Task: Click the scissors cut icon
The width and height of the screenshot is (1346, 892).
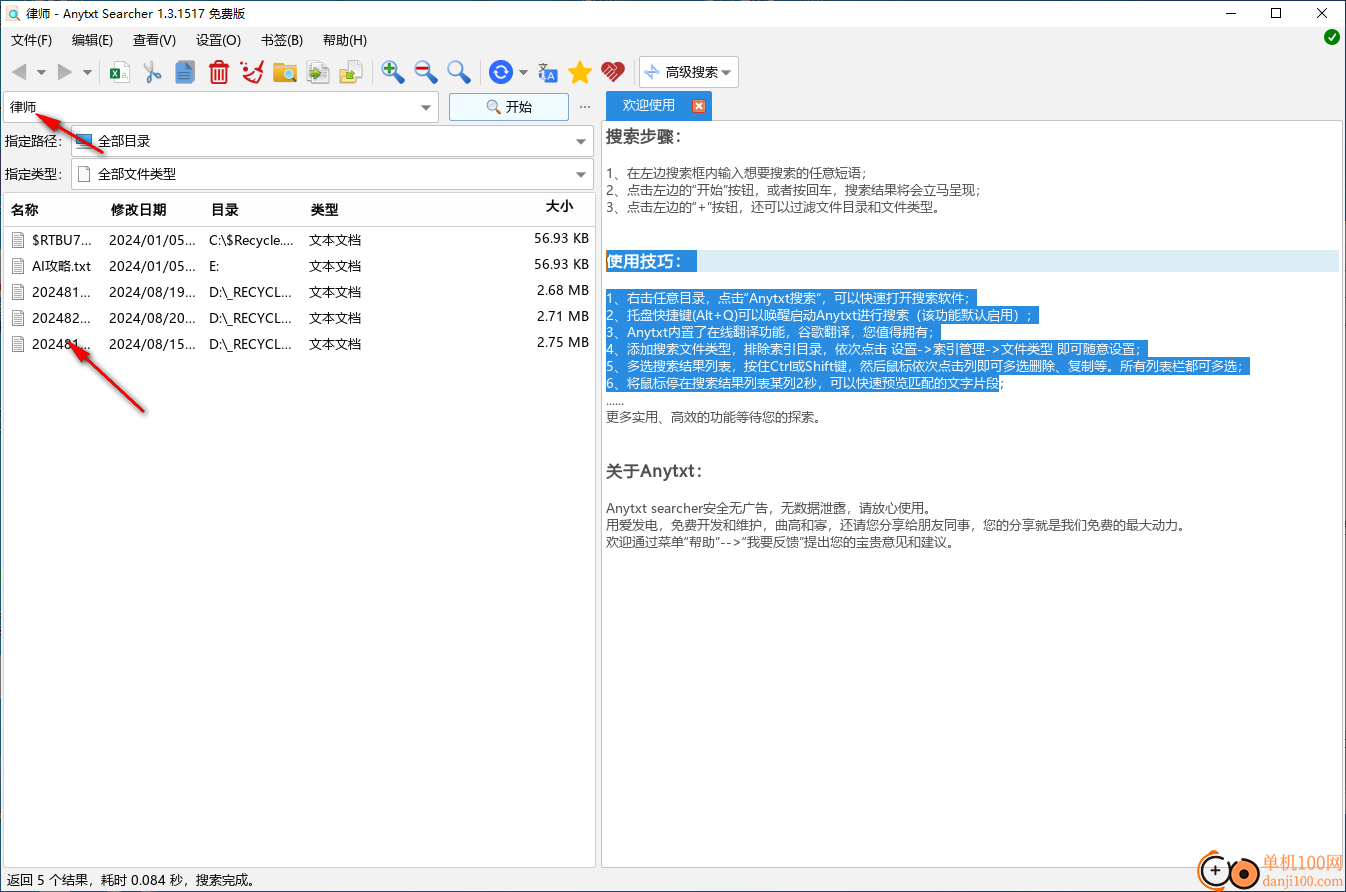Action: 152,72
